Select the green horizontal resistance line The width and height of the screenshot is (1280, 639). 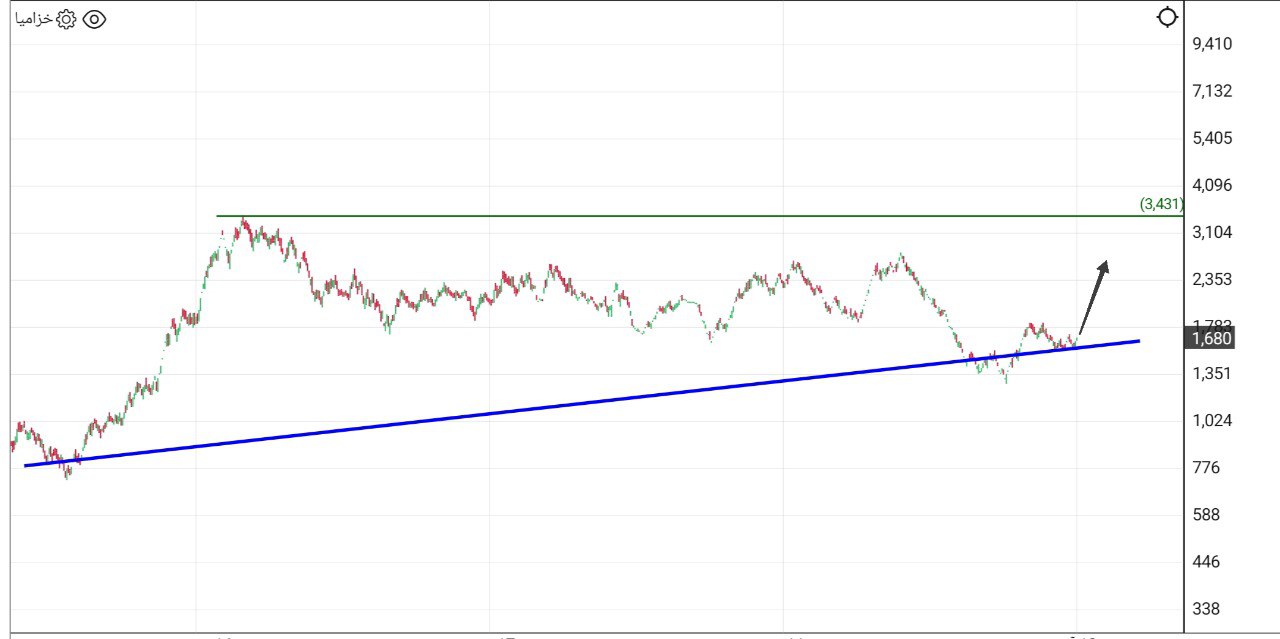coord(700,216)
